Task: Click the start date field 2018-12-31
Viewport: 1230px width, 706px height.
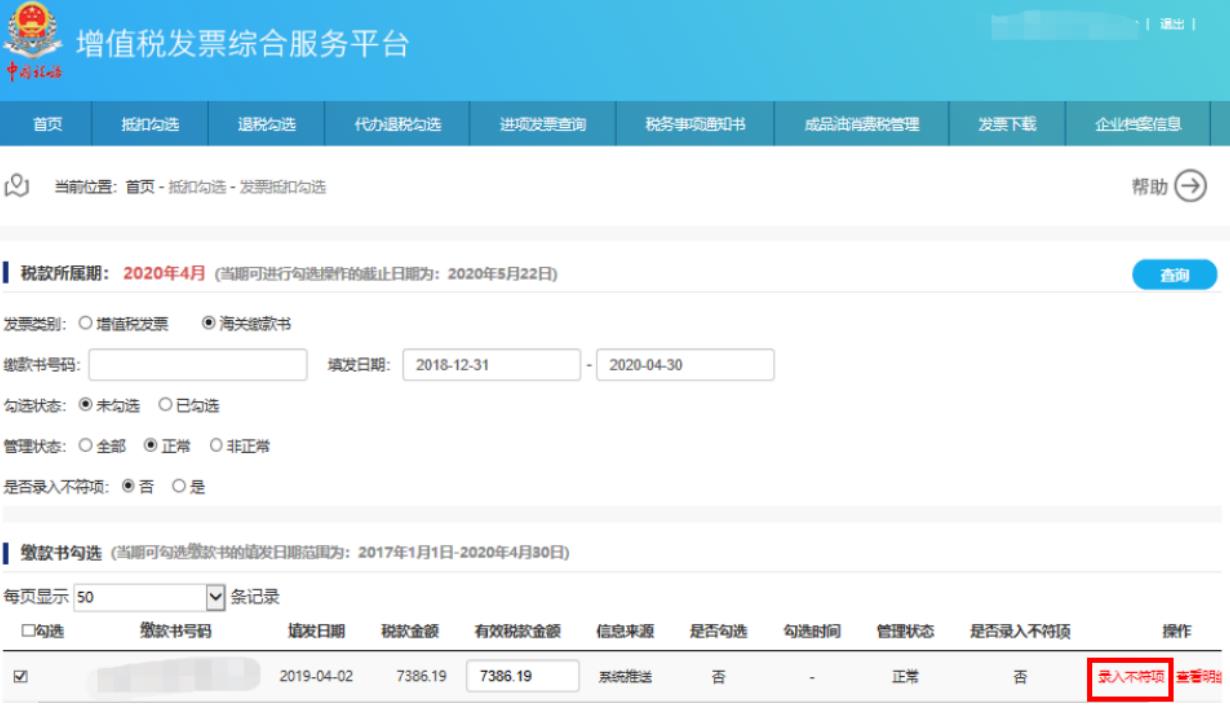Action: [x=491, y=365]
